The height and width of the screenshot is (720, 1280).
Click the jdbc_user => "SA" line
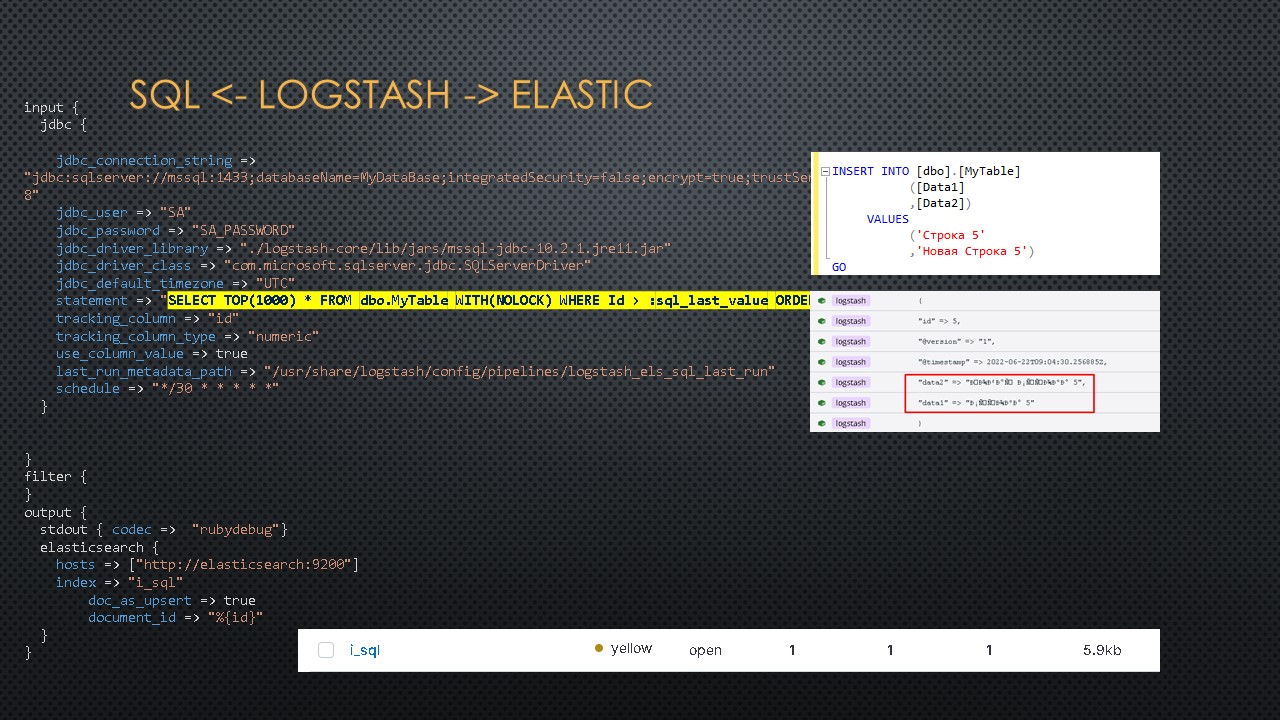point(123,212)
